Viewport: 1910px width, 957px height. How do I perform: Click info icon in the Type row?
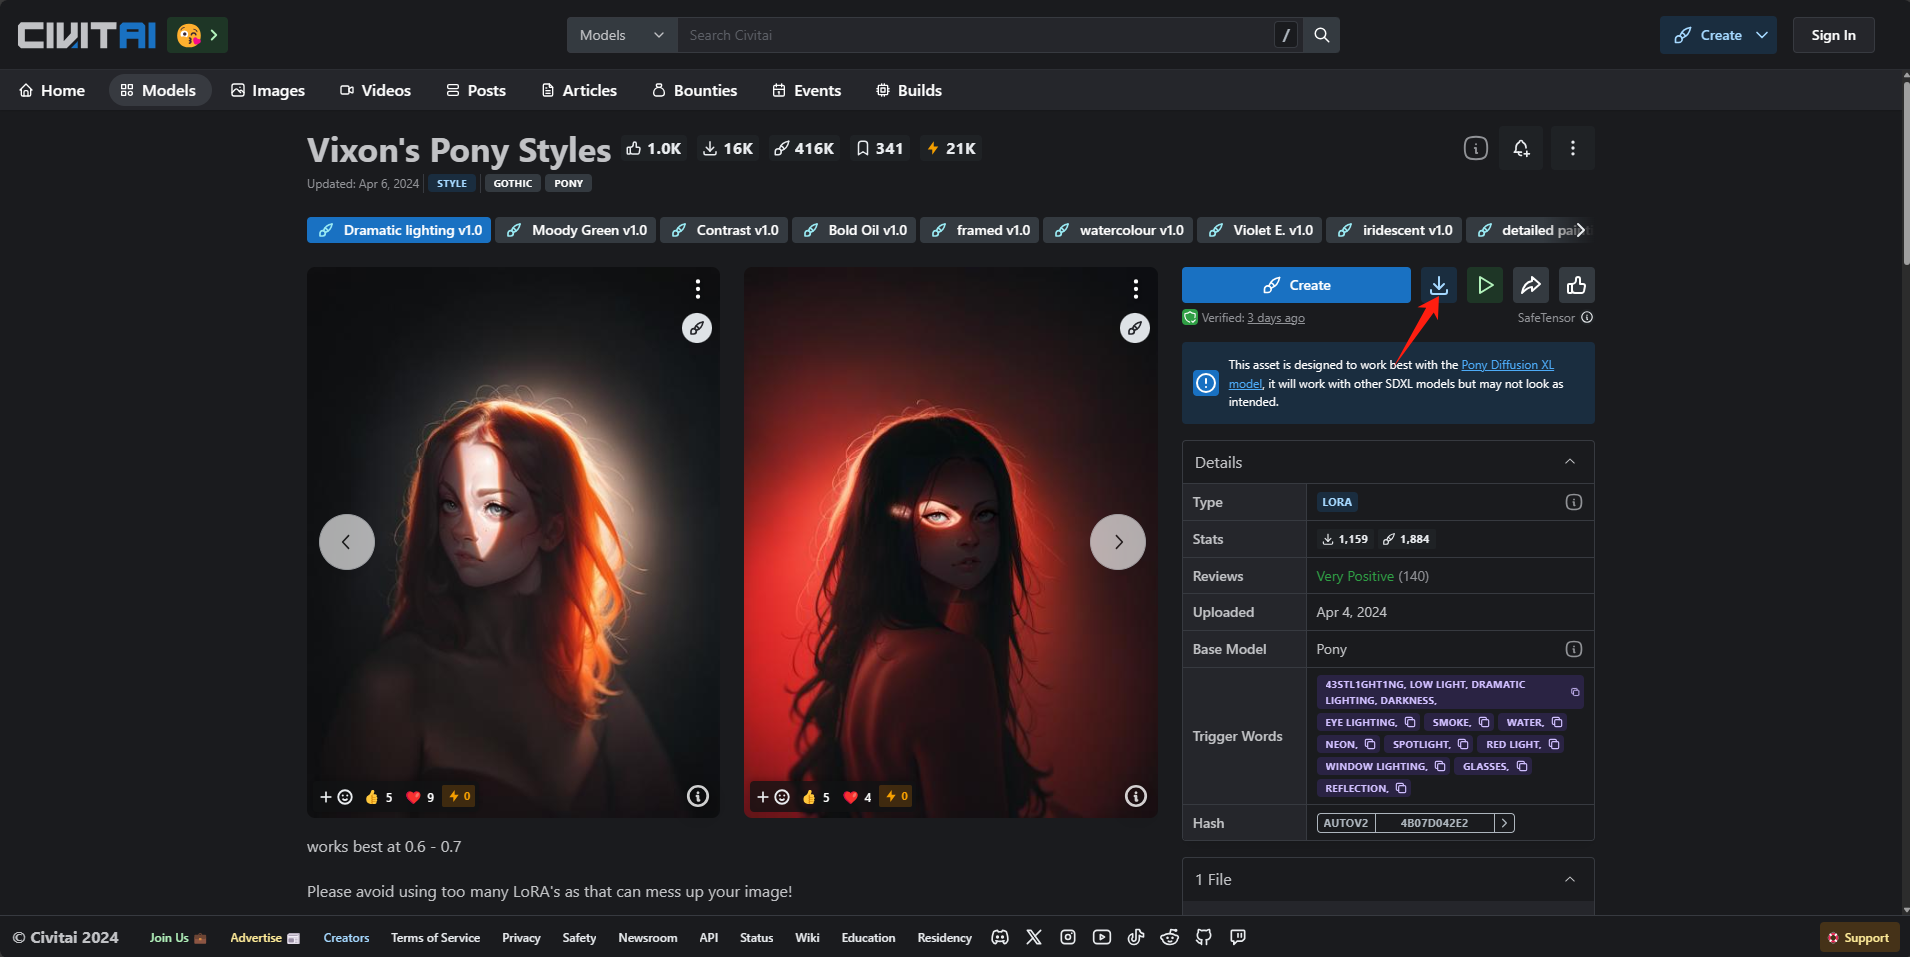coord(1574,502)
